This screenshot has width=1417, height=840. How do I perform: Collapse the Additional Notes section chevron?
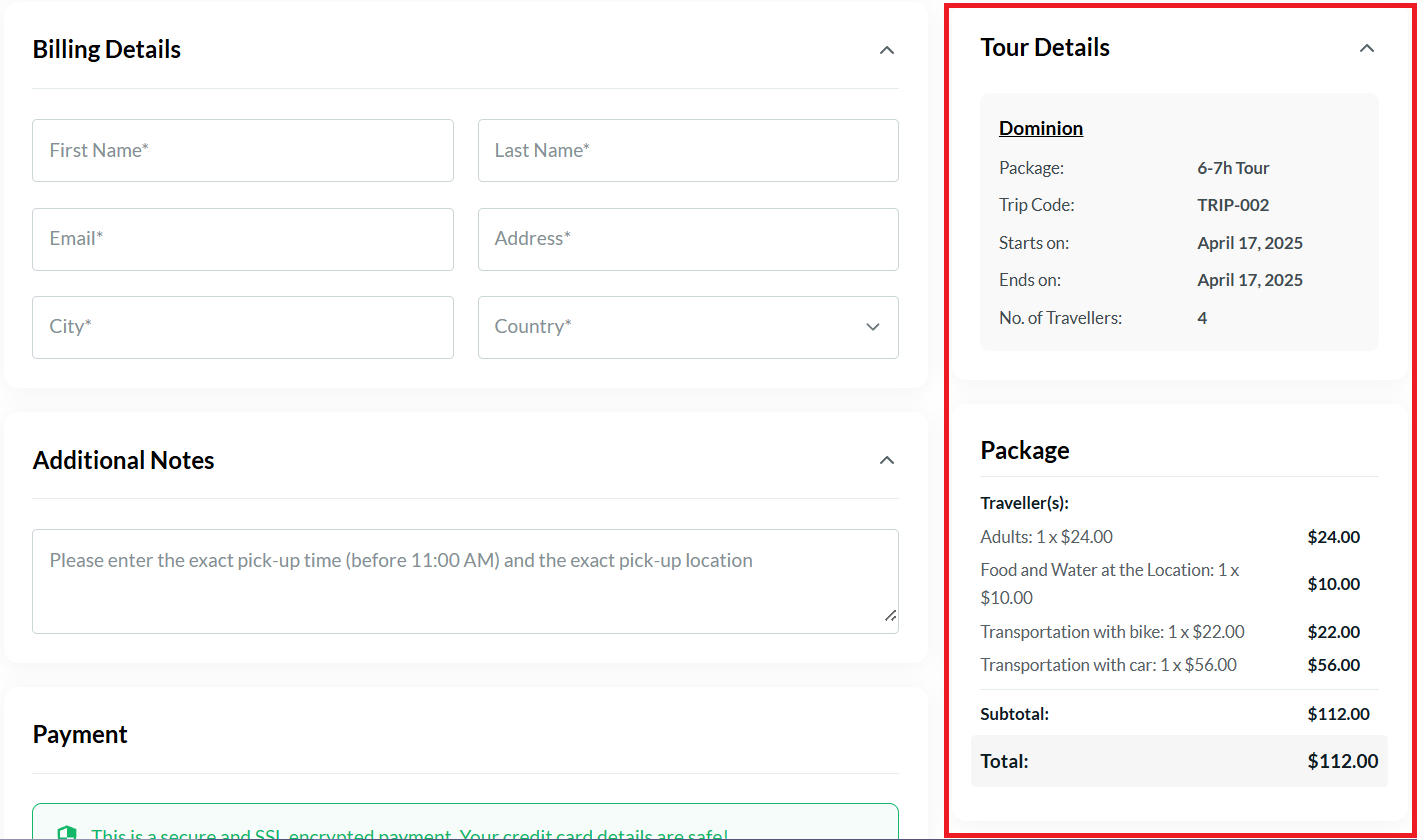coord(886,460)
